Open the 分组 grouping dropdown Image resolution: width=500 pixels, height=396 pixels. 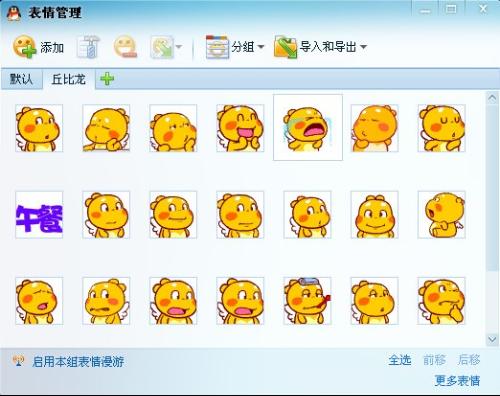coord(235,47)
